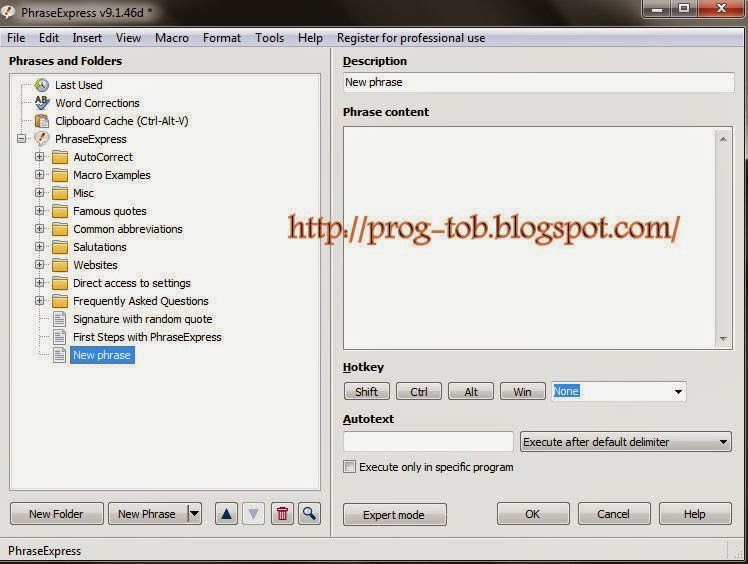The image size is (748, 564).
Task: Expand the Salutations folder
Action: click(x=40, y=247)
